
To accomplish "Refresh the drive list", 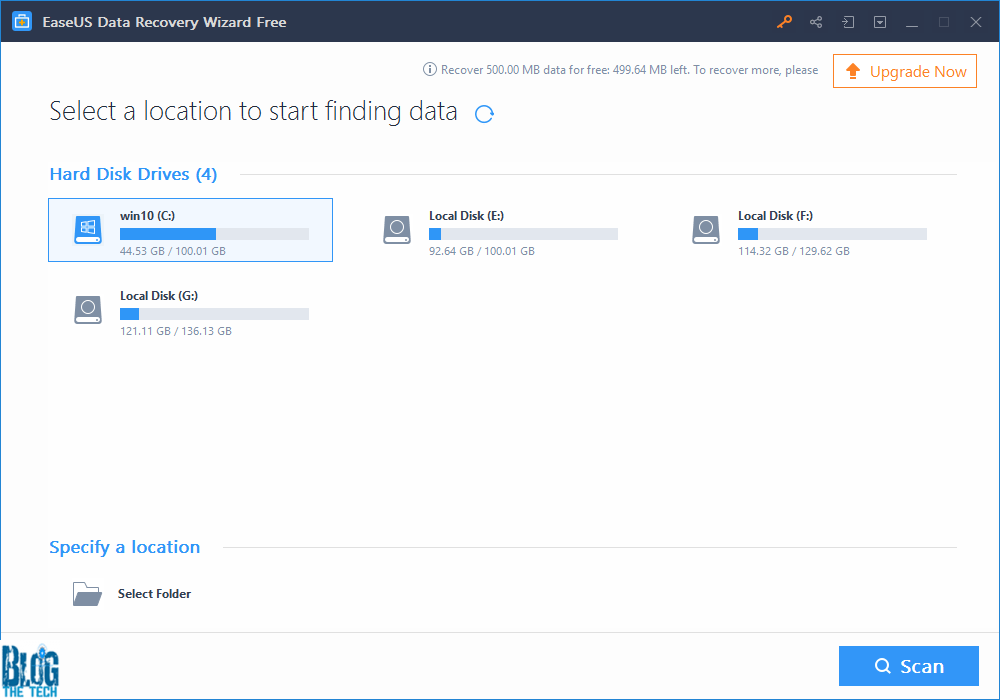I will coord(484,114).
